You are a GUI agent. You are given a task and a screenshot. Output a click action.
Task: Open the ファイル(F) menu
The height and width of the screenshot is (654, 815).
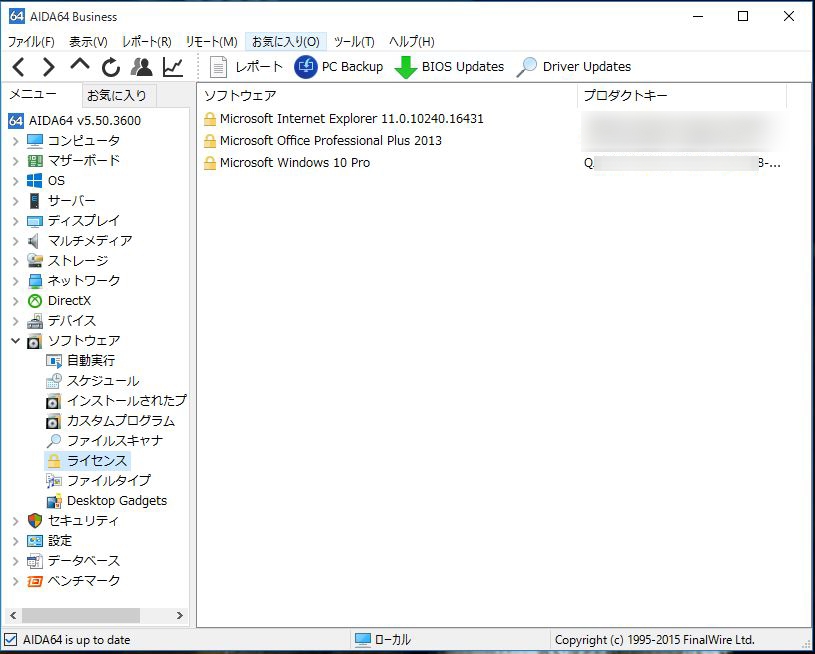tap(31, 42)
